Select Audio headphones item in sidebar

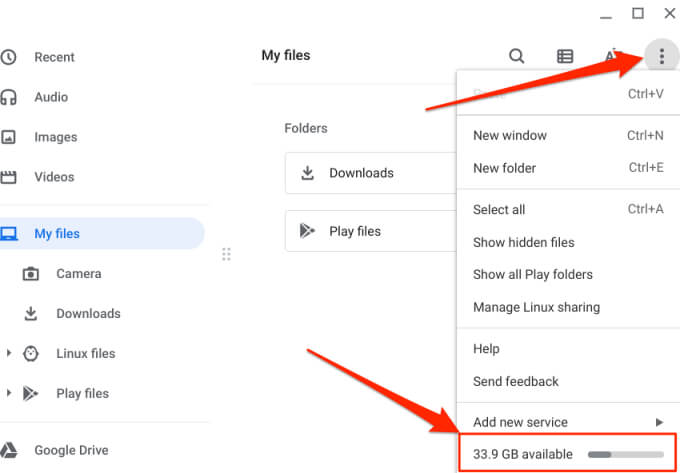click(51, 97)
